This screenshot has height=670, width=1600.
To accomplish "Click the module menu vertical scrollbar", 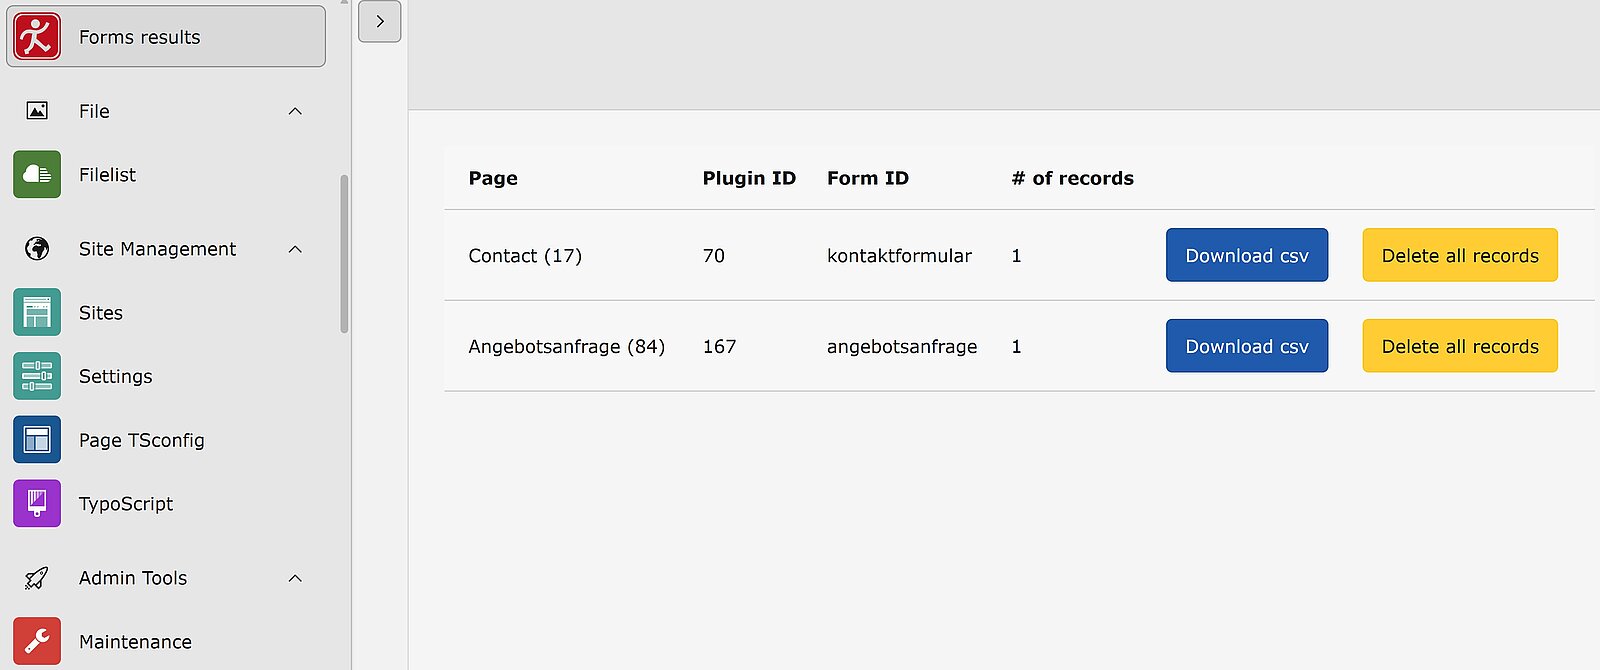I will click(x=344, y=254).
